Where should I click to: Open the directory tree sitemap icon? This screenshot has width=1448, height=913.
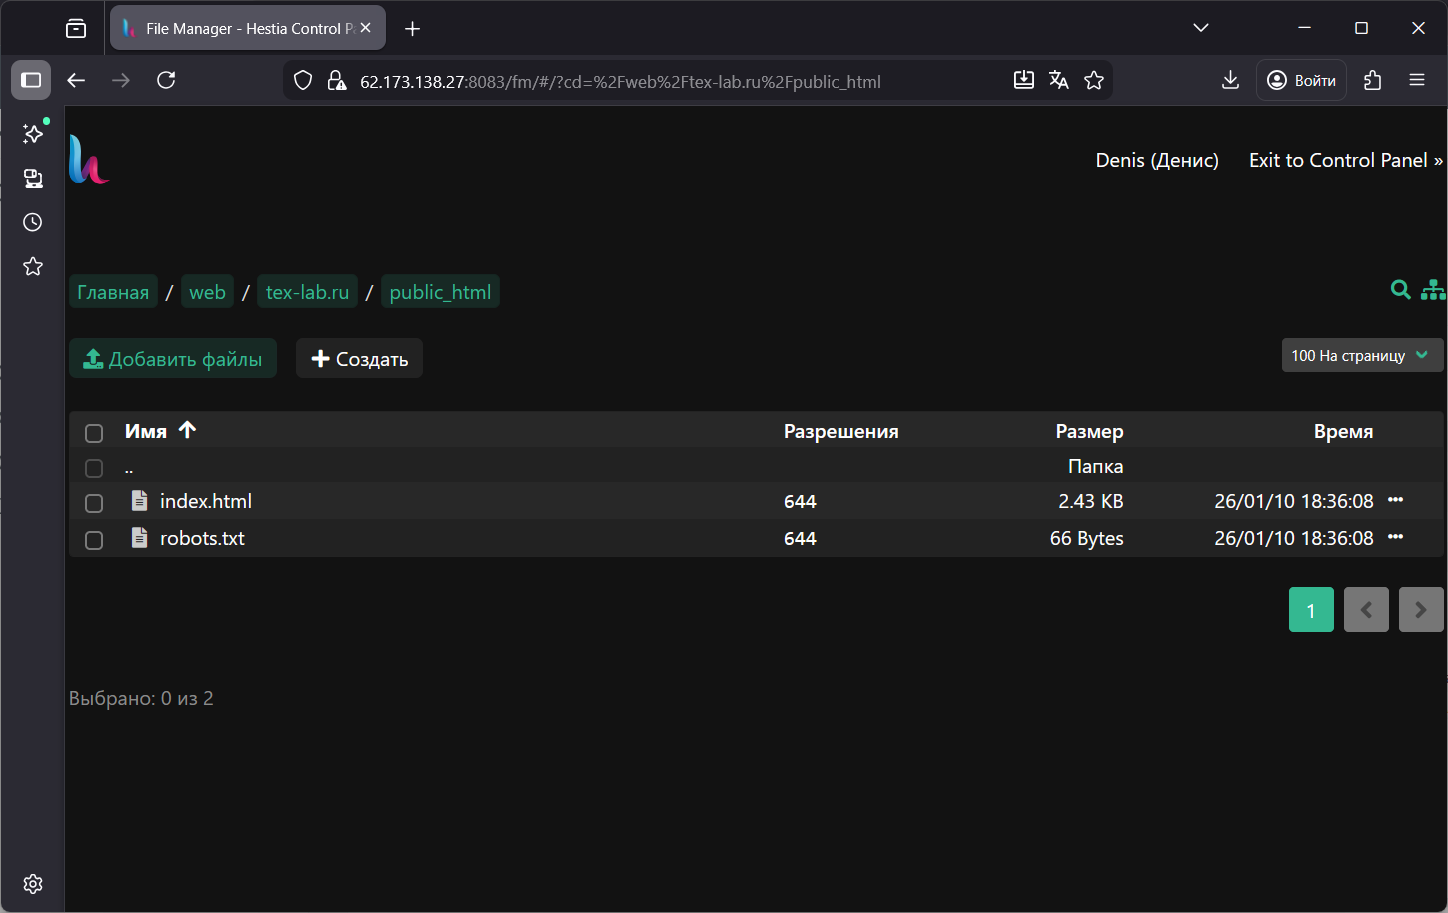tap(1433, 290)
